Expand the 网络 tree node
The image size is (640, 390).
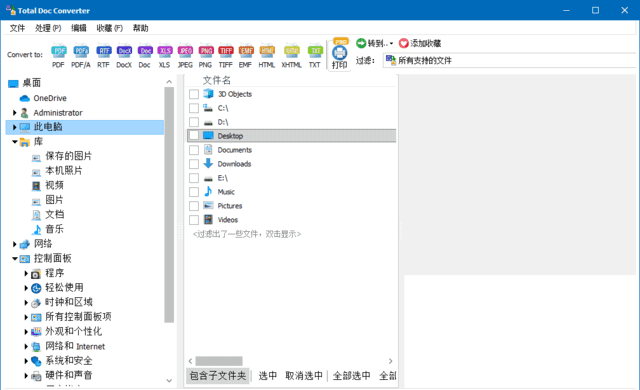pos(14,244)
